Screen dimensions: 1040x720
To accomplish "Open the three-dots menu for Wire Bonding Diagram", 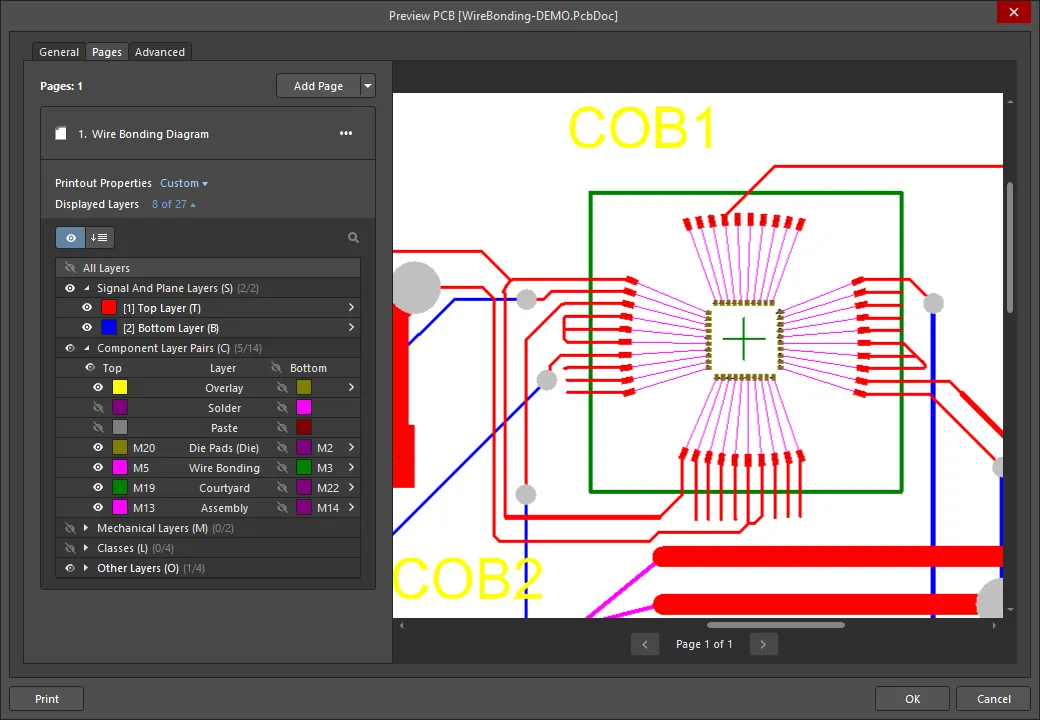I will [x=346, y=134].
